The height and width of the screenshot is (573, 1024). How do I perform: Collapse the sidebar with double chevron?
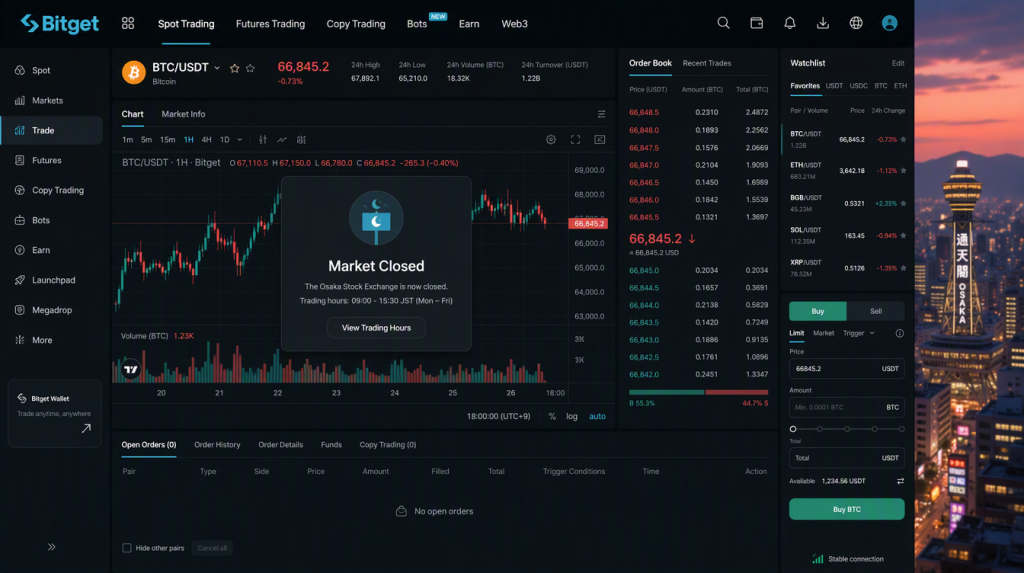(52, 547)
